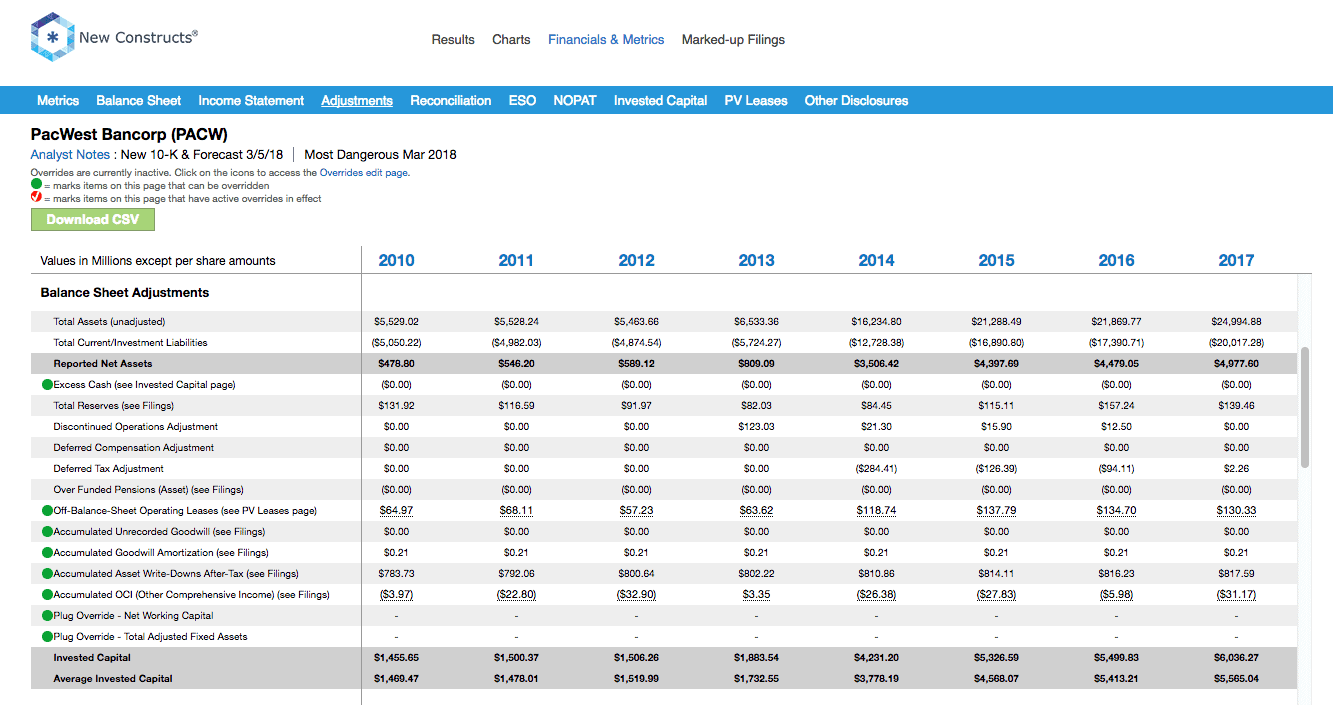Click 2012 Accumulated OCI value ($32.90)
This screenshot has width=1333, height=705.
(636, 595)
